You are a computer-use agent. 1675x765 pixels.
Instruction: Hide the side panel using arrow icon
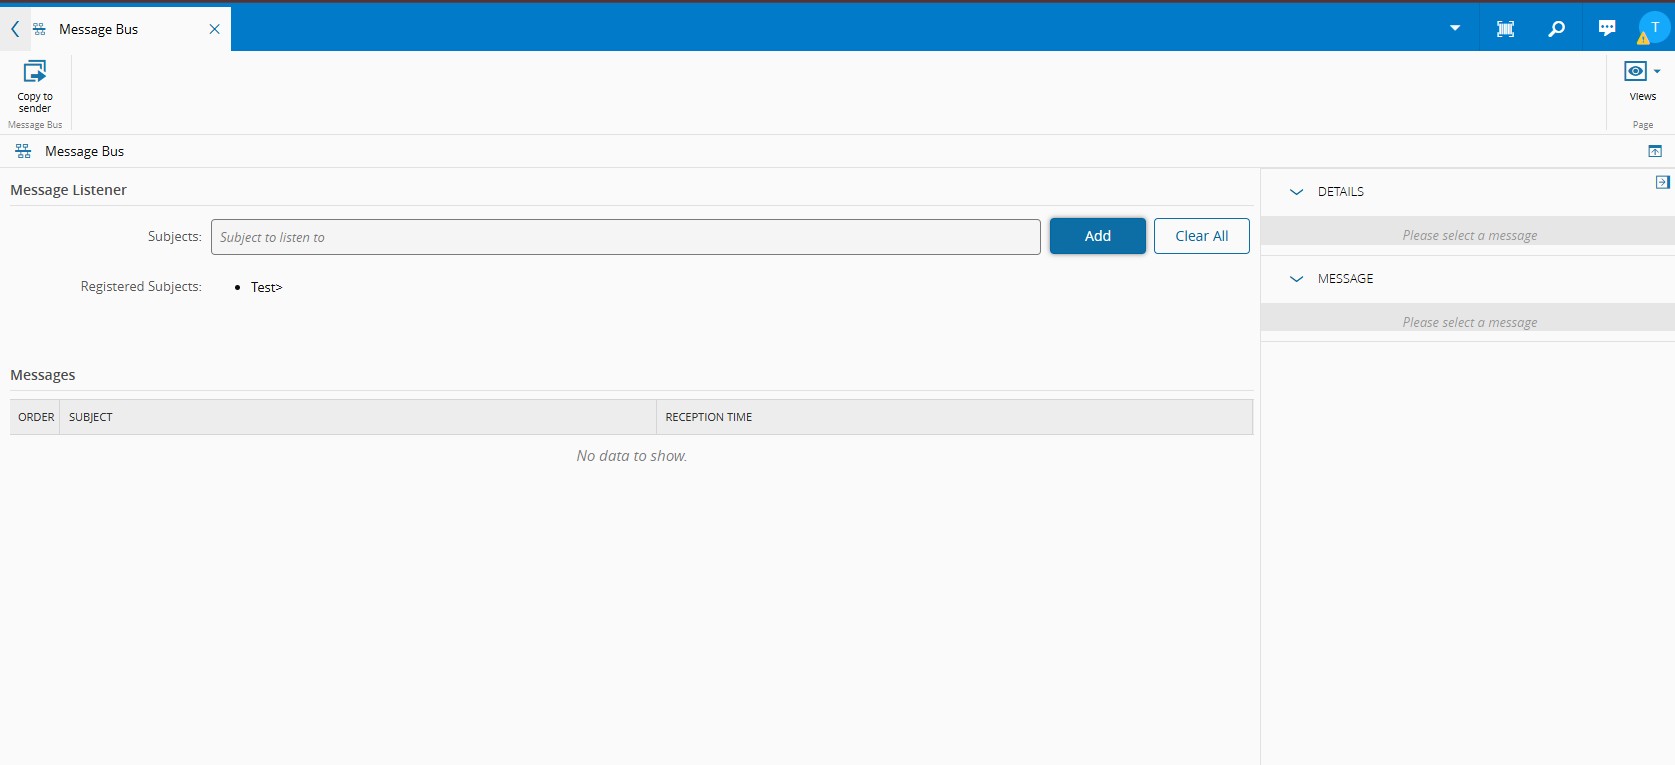click(1662, 182)
